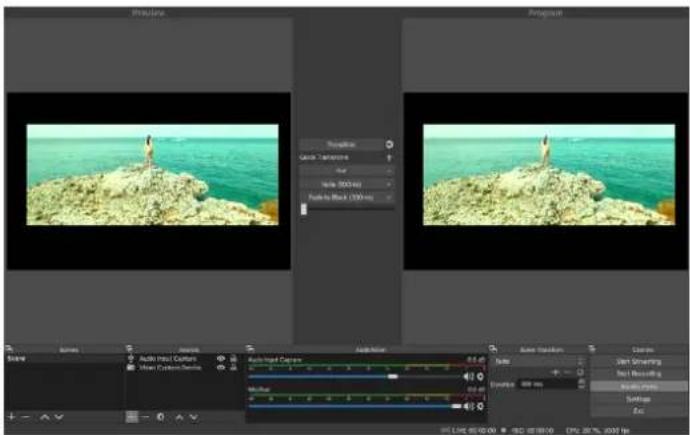Screen dimensions: 690x435
Task: Select the Scene item in Scenes list
Action: pyautogui.click(x=64, y=358)
